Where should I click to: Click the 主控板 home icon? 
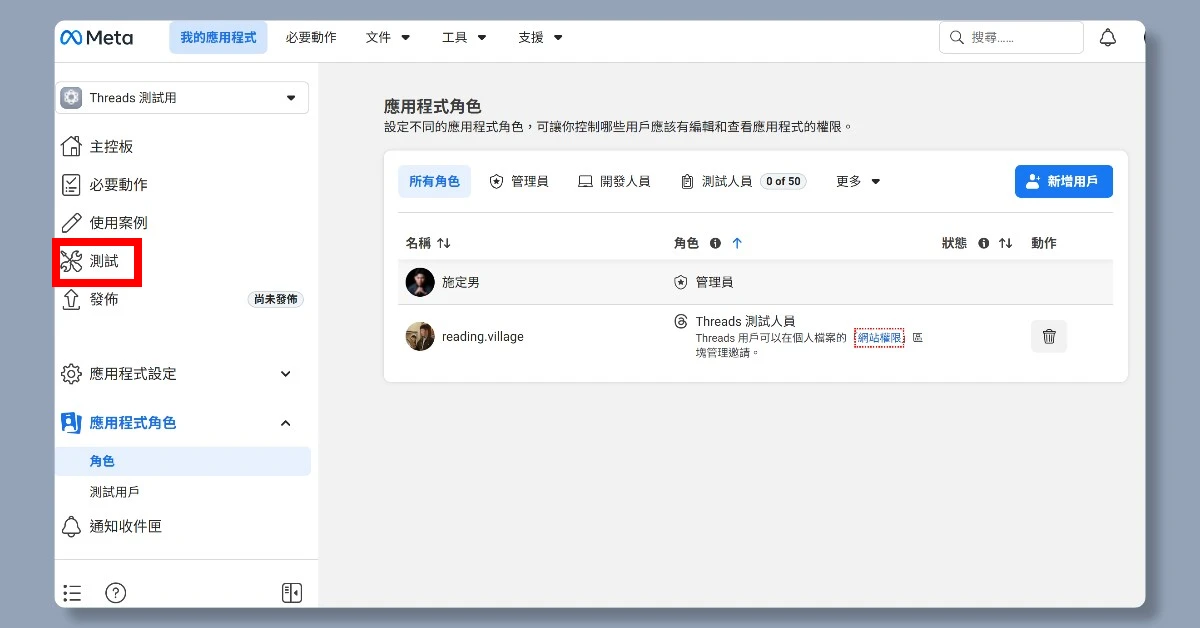[71, 146]
